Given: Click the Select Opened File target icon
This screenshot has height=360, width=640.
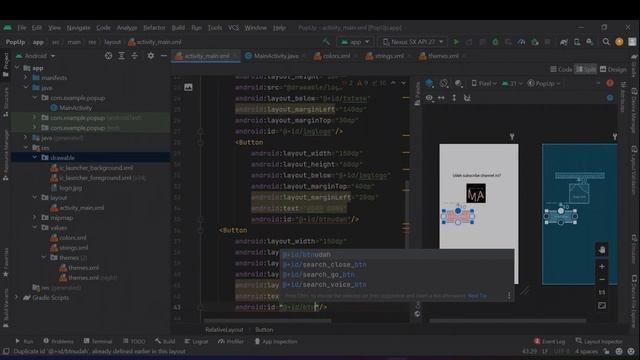Looking at the screenshot, I should point(109,56).
